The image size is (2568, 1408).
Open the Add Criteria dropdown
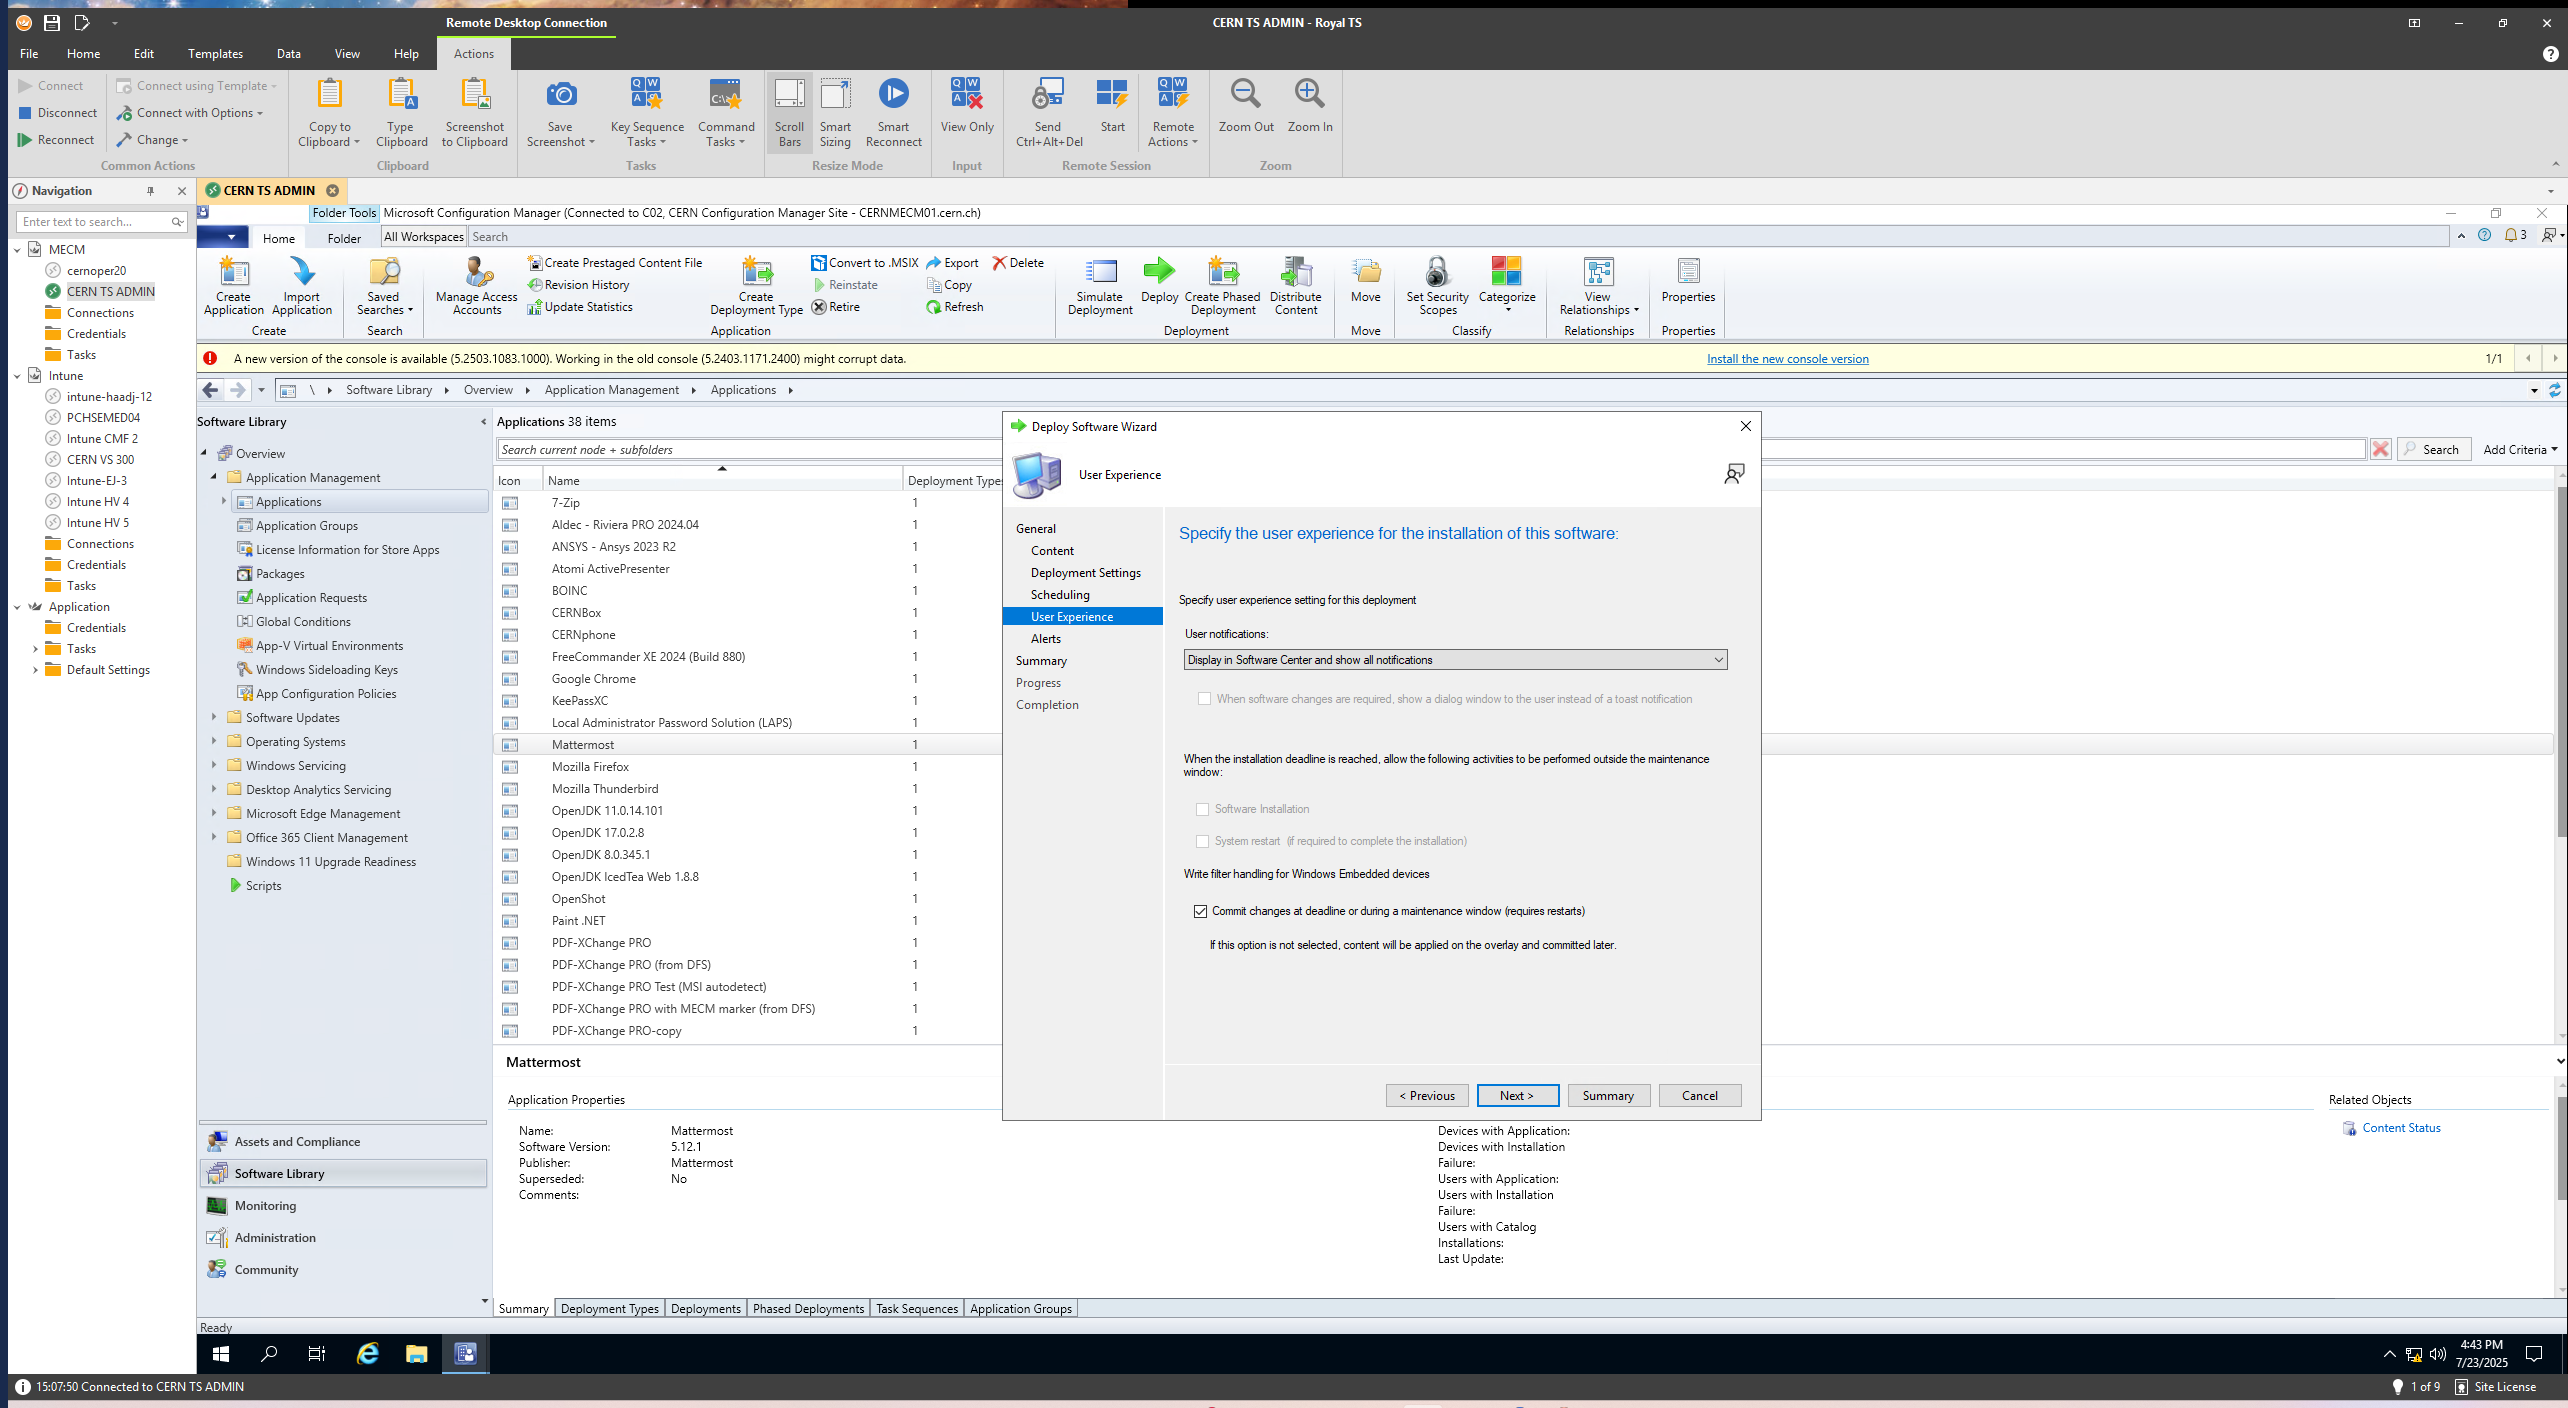[x=2520, y=450]
